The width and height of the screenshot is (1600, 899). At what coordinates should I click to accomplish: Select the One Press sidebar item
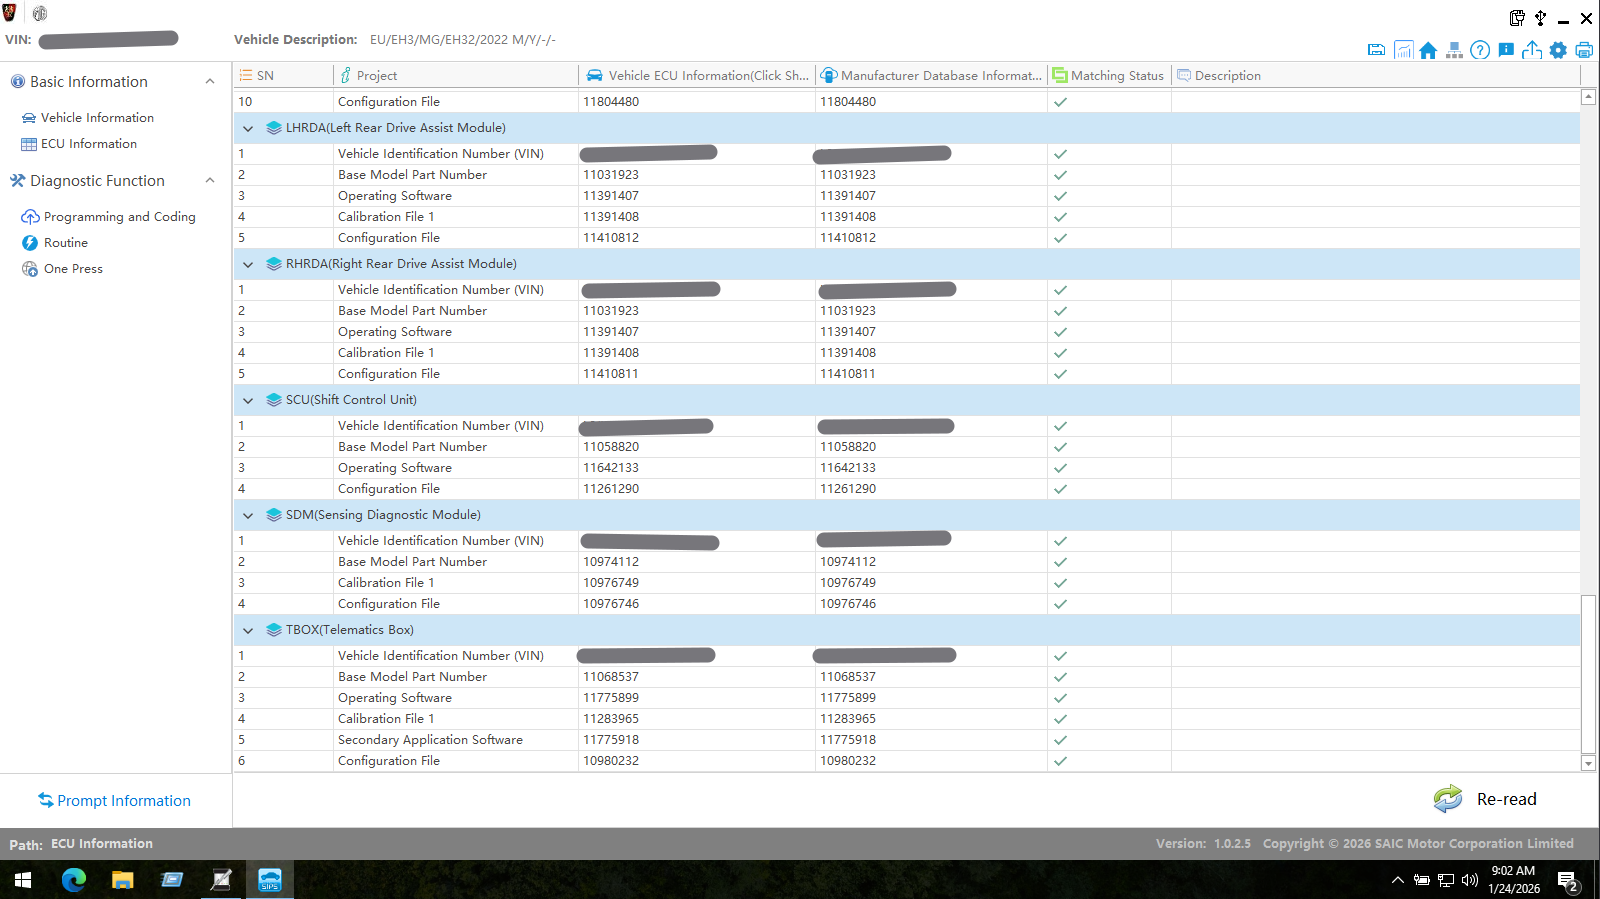(x=73, y=269)
